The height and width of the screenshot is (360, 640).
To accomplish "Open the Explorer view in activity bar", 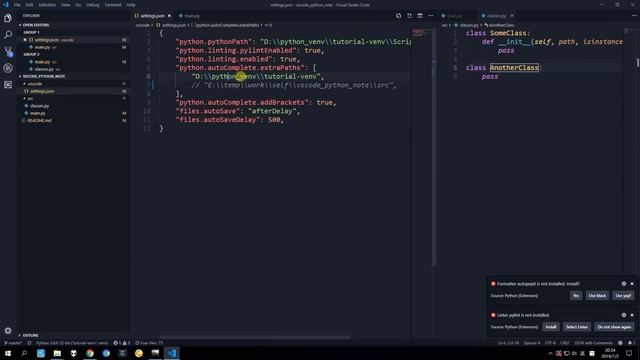I will pyautogui.click(x=8, y=18).
